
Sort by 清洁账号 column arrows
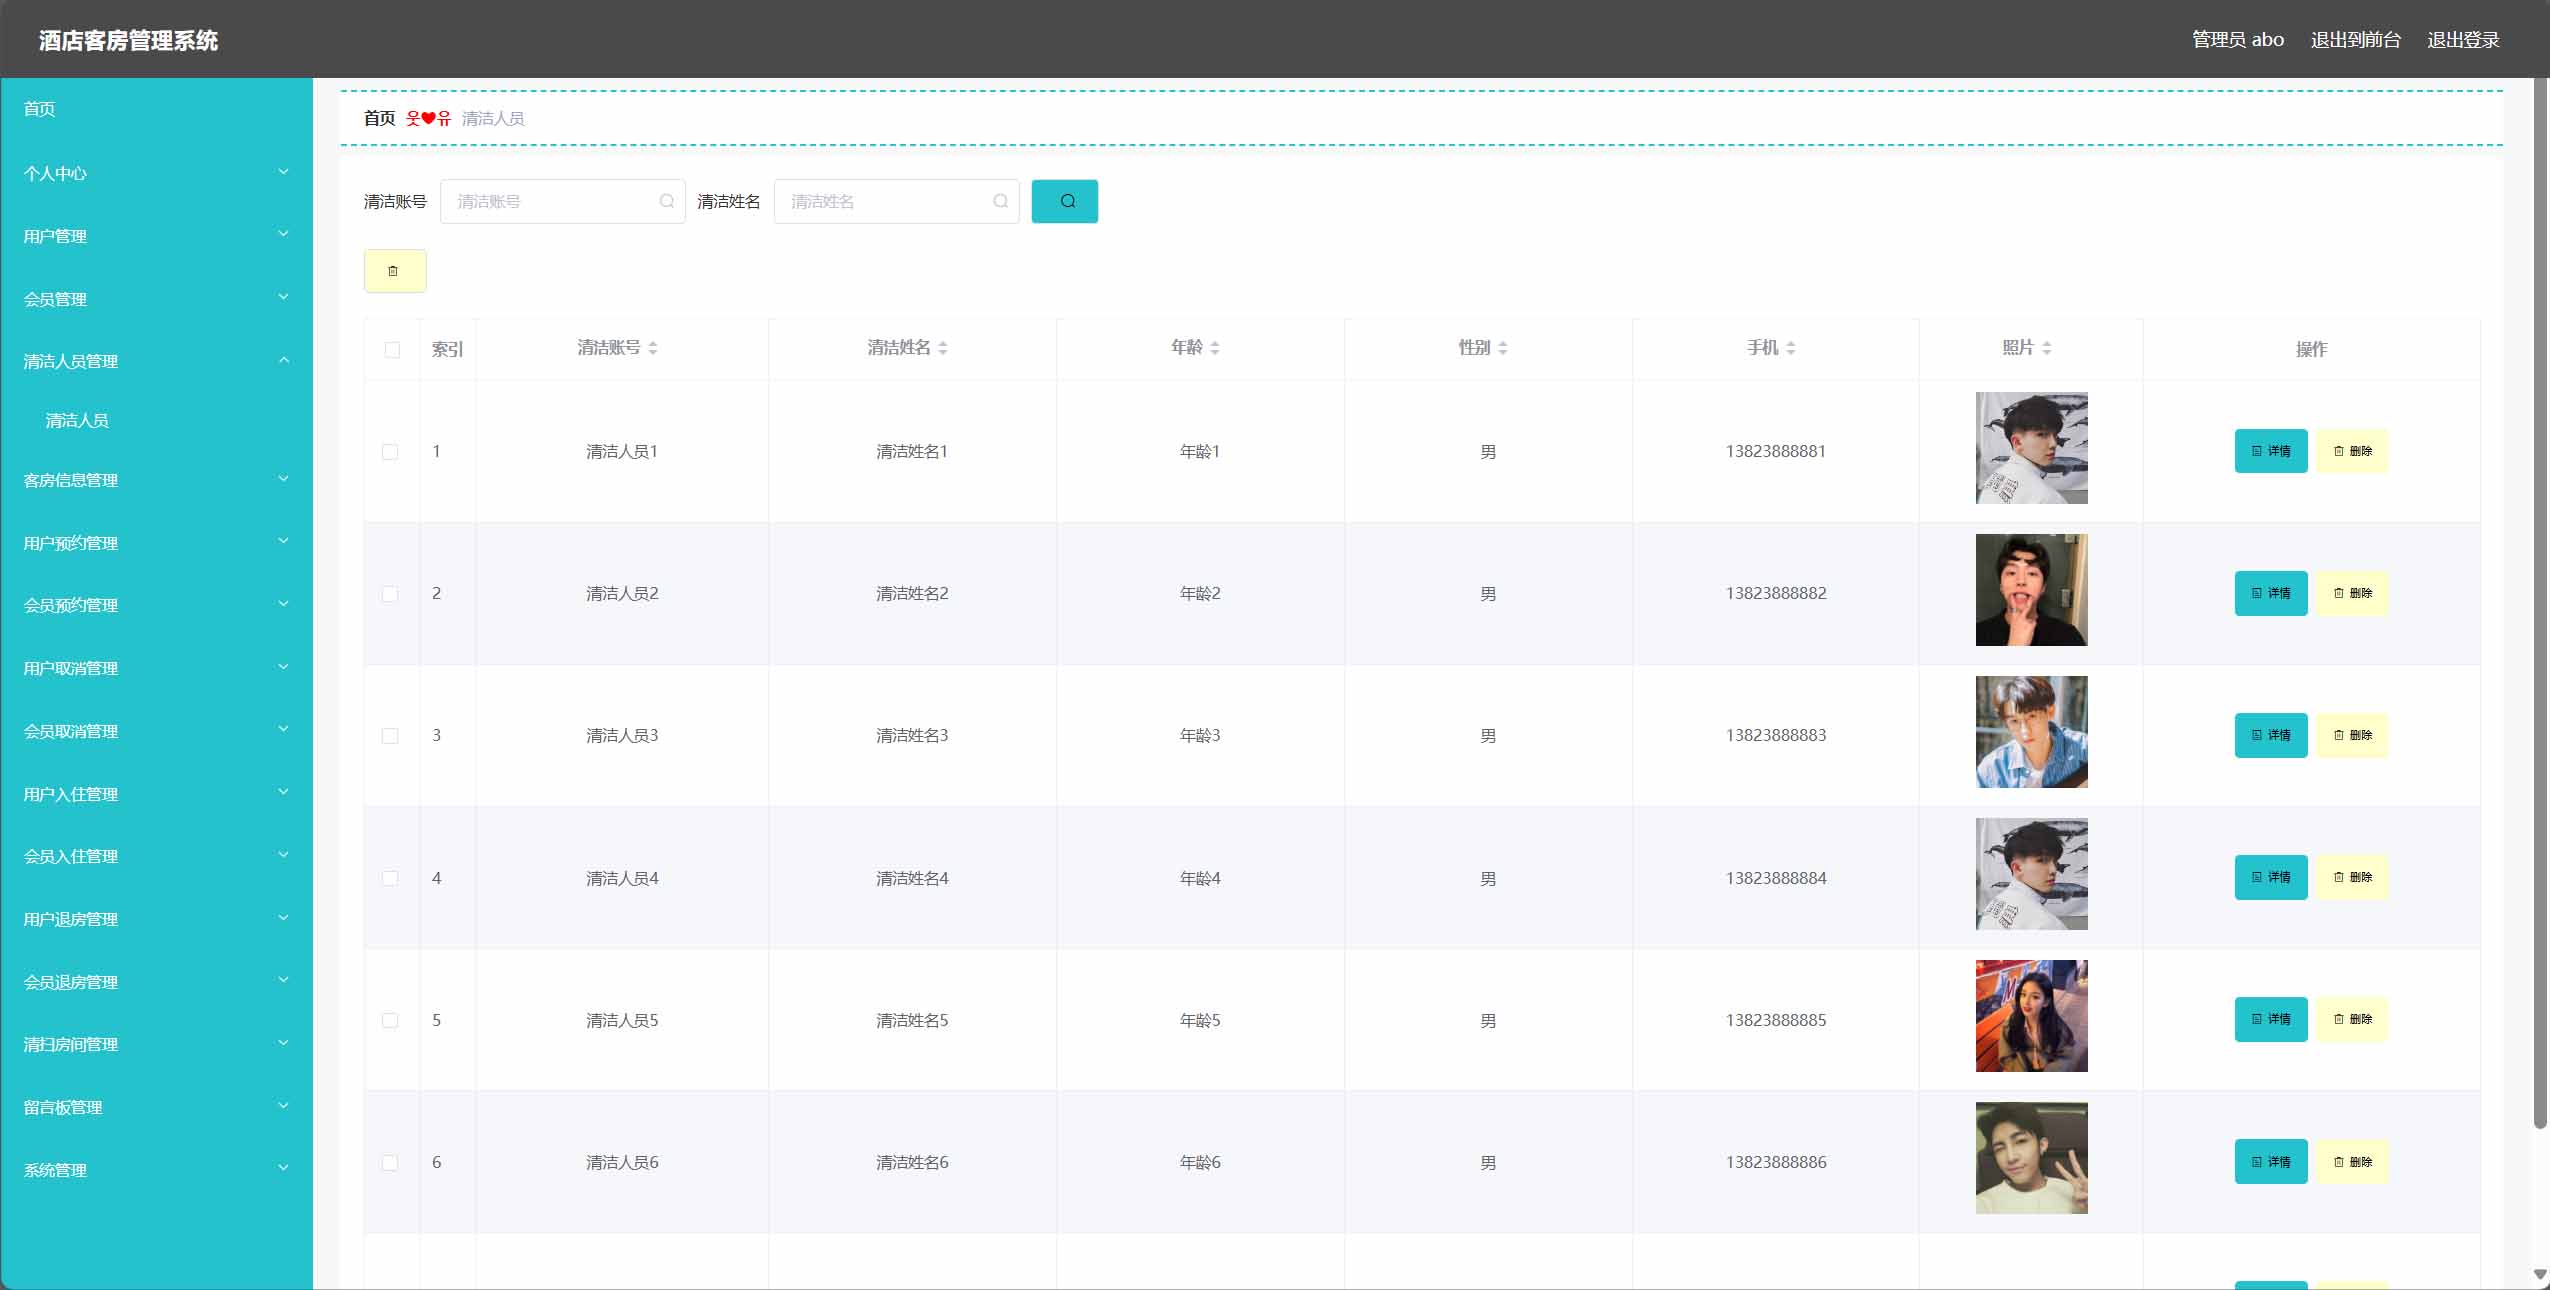click(653, 348)
